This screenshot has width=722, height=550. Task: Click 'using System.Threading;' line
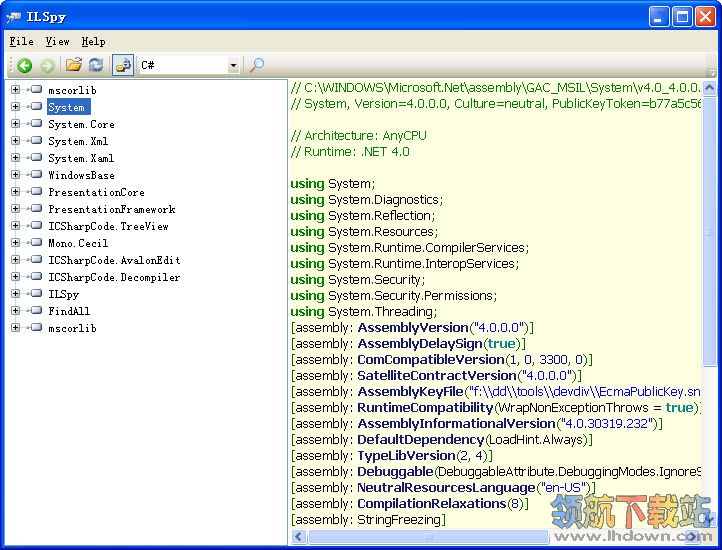point(364,312)
